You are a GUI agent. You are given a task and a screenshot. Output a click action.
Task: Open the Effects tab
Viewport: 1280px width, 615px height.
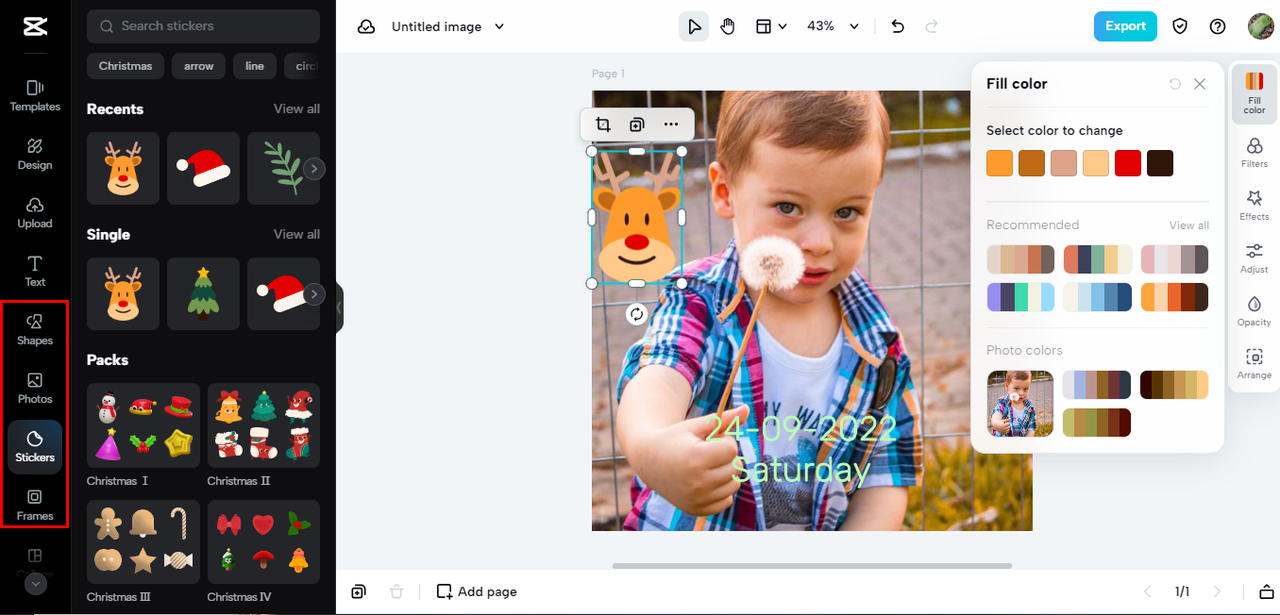(x=1254, y=206)
